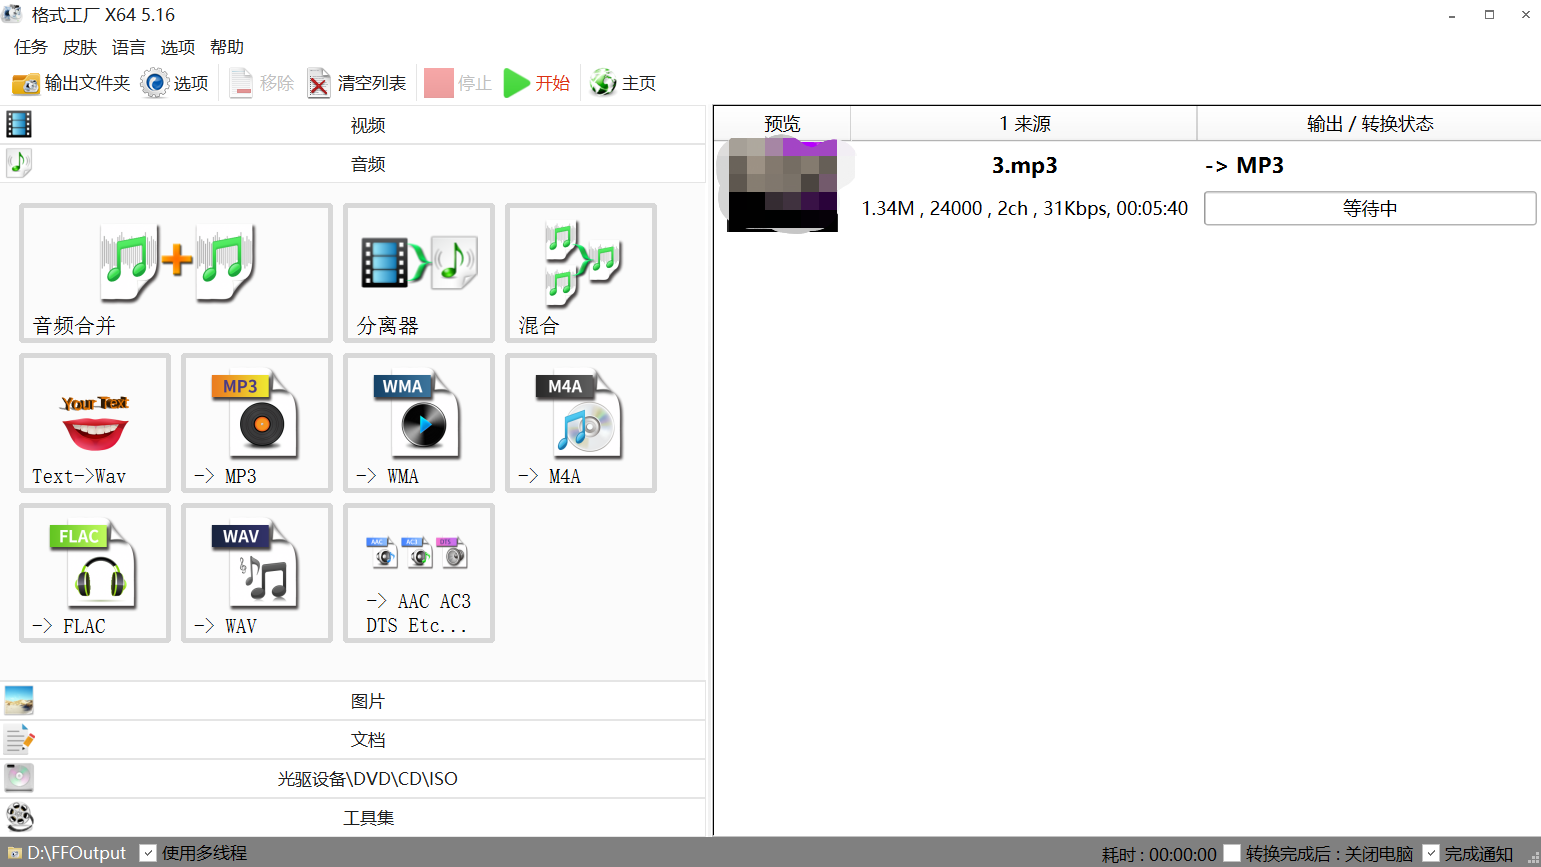Screen dimensions: 1541x867
Task: Click the 预览 column header
Action: click(782, 123)
